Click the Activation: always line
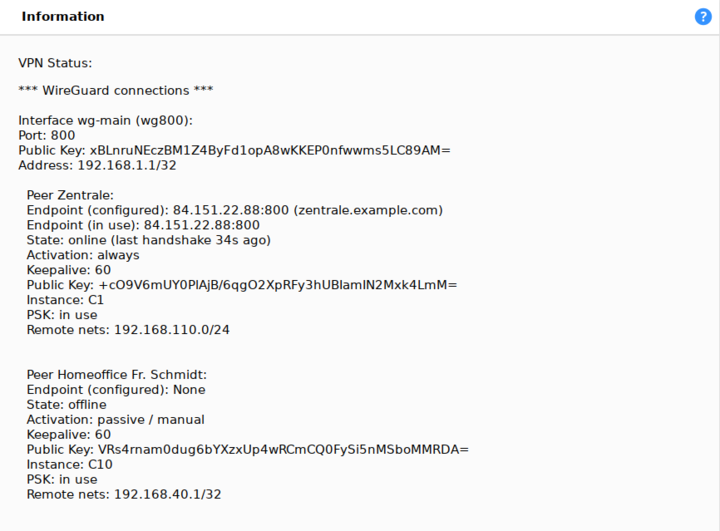 (x=83, y=255)
